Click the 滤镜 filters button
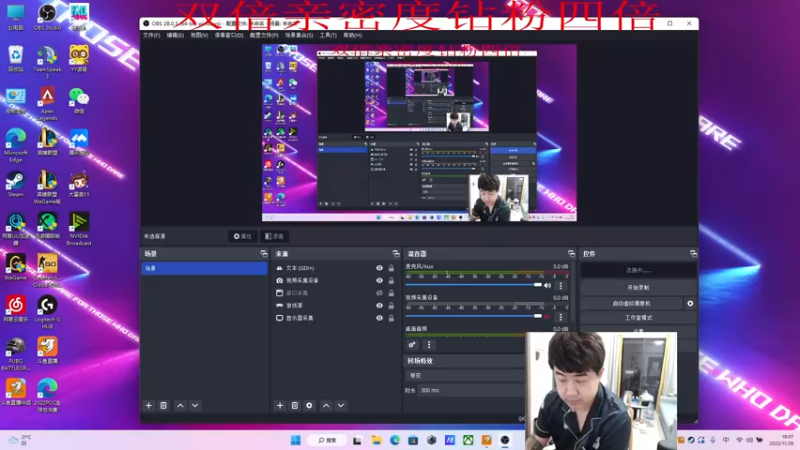 point(274,236)
